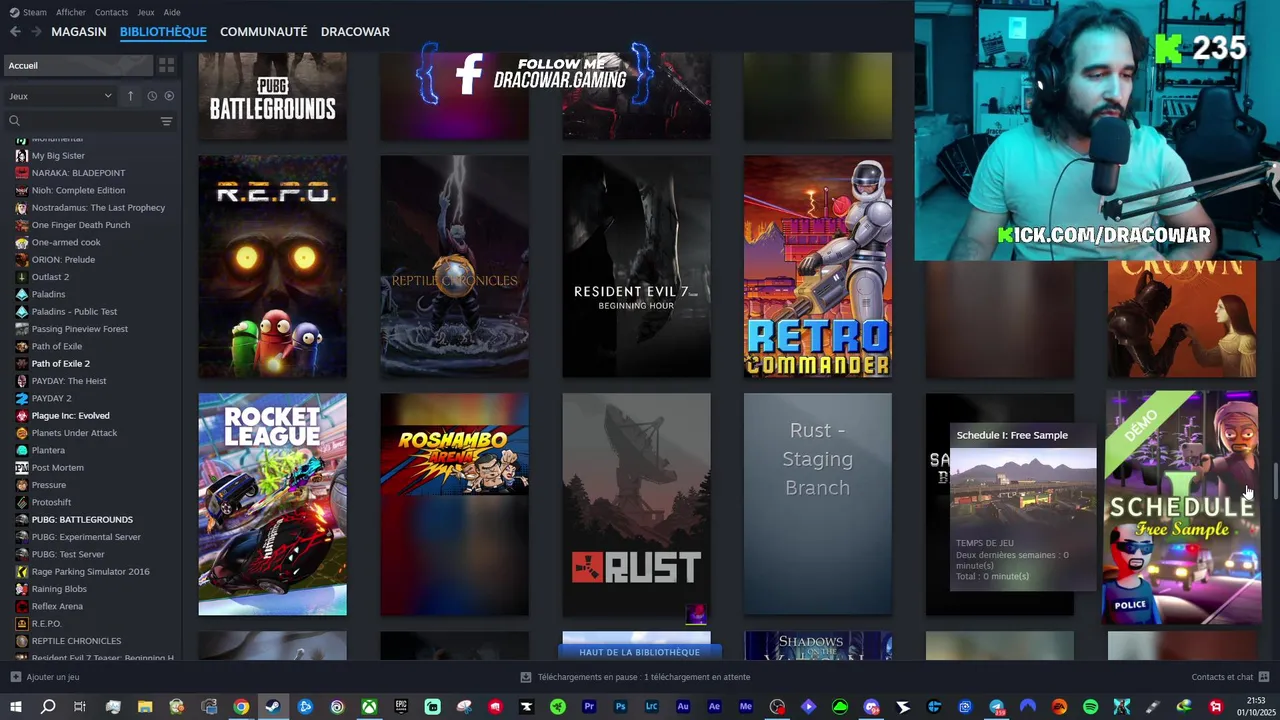Viewport: 1280px width, 720px height.
Task: Open Adobe Media Encoder from the taskbar
Action: 746,707
